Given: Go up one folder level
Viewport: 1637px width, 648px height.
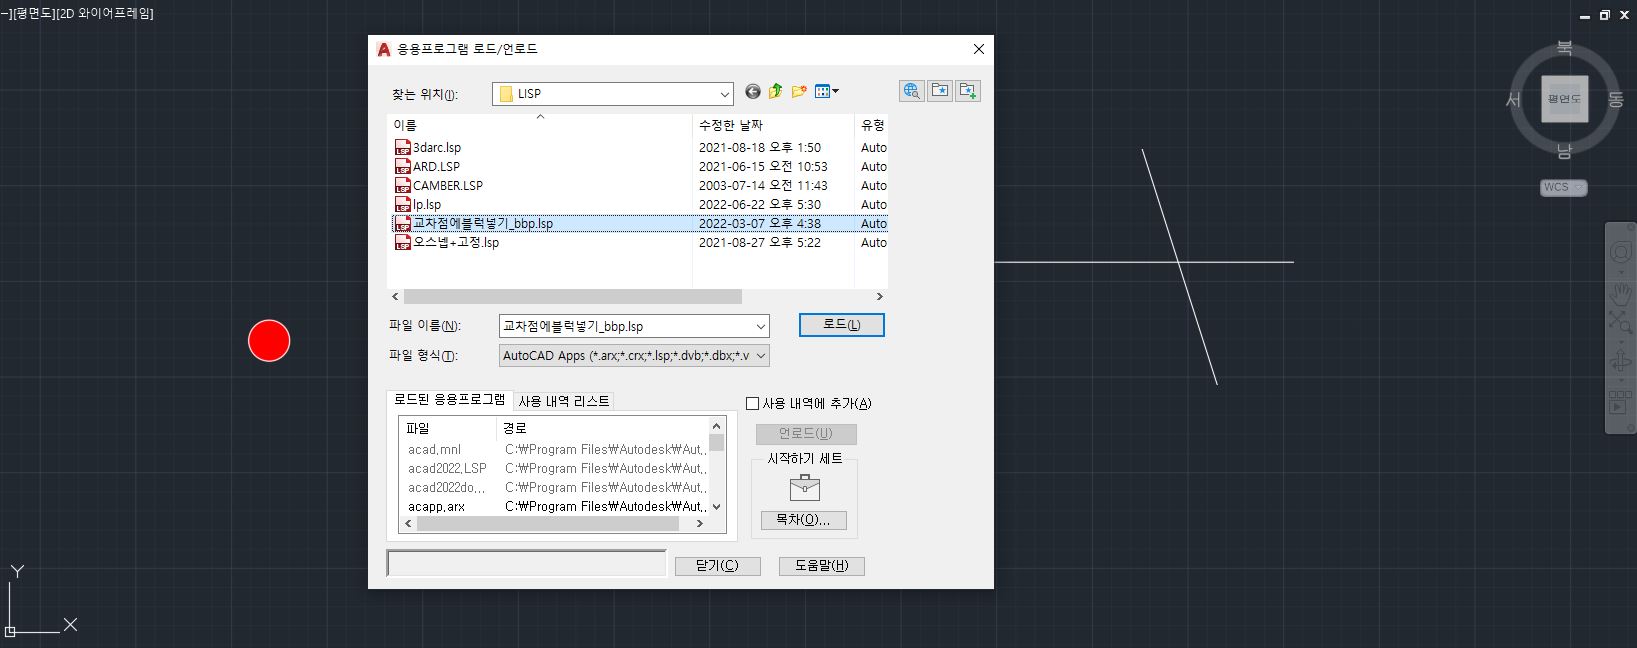Looking at the screenshot, I should click(776, 92).
